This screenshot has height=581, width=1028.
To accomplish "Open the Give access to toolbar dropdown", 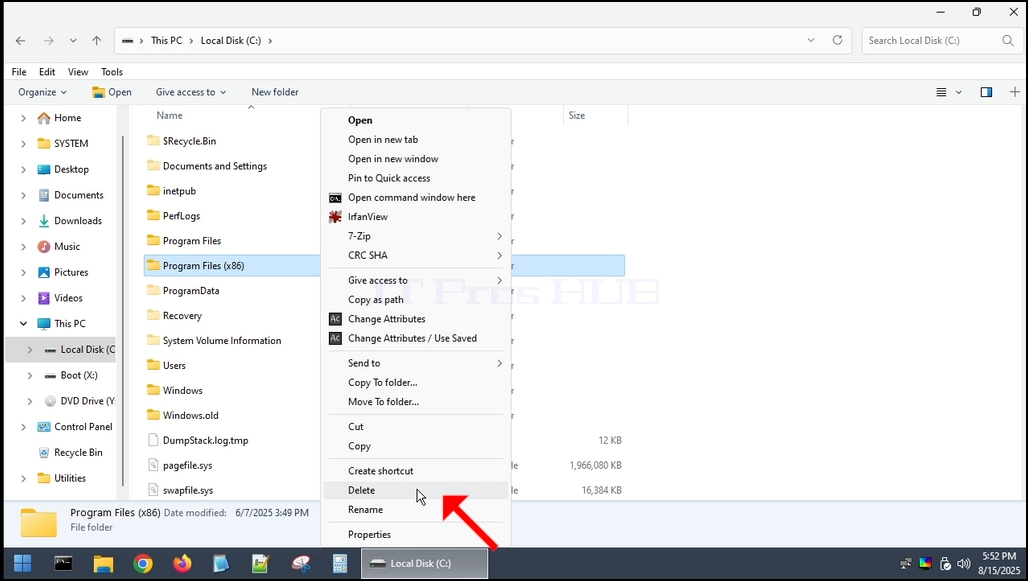I will [x=191, y=92].
